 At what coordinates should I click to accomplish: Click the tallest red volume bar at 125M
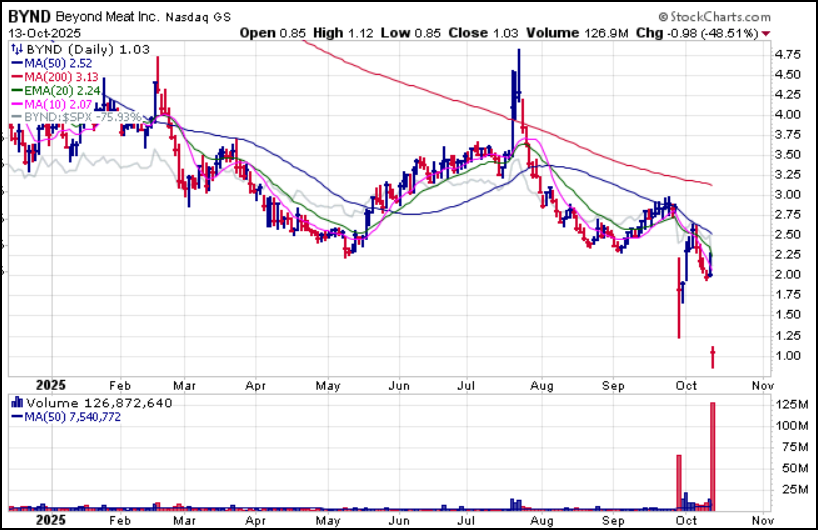click(x=713, y=456)
